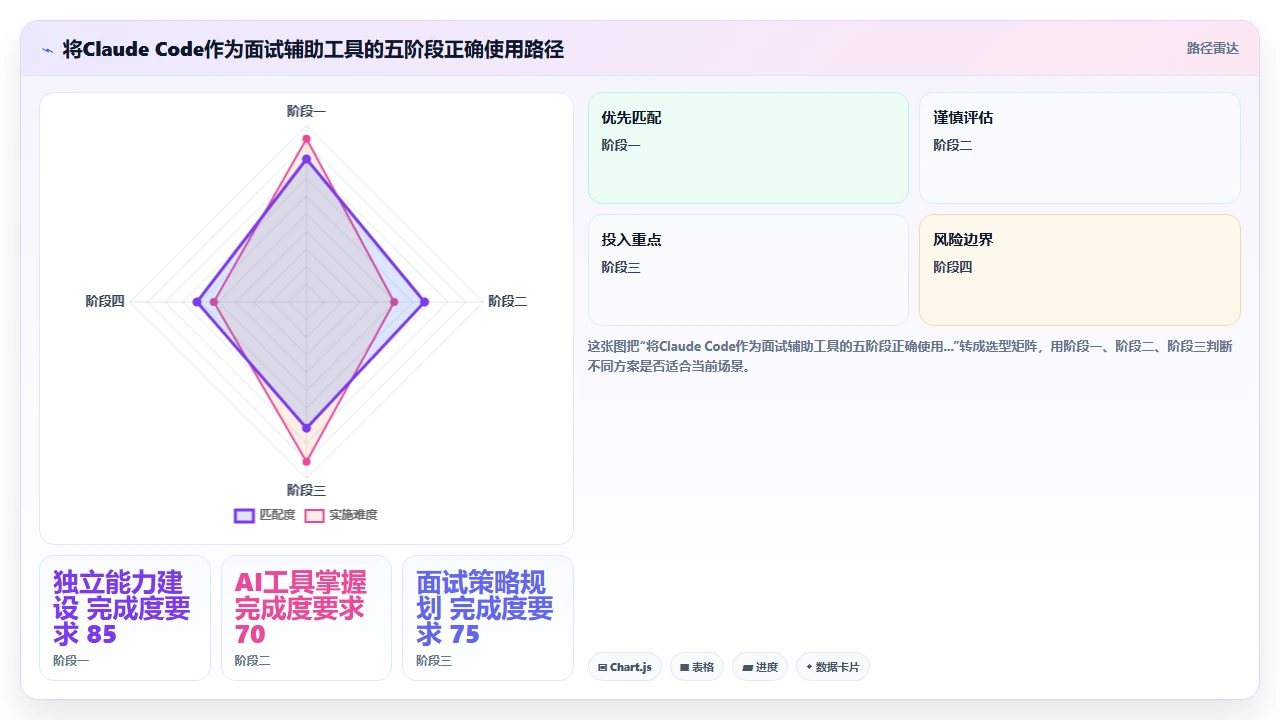The image size is (1280, 720).
Task: Click the title icon beside 将Claude Code
Action: (x=47, y=49)
